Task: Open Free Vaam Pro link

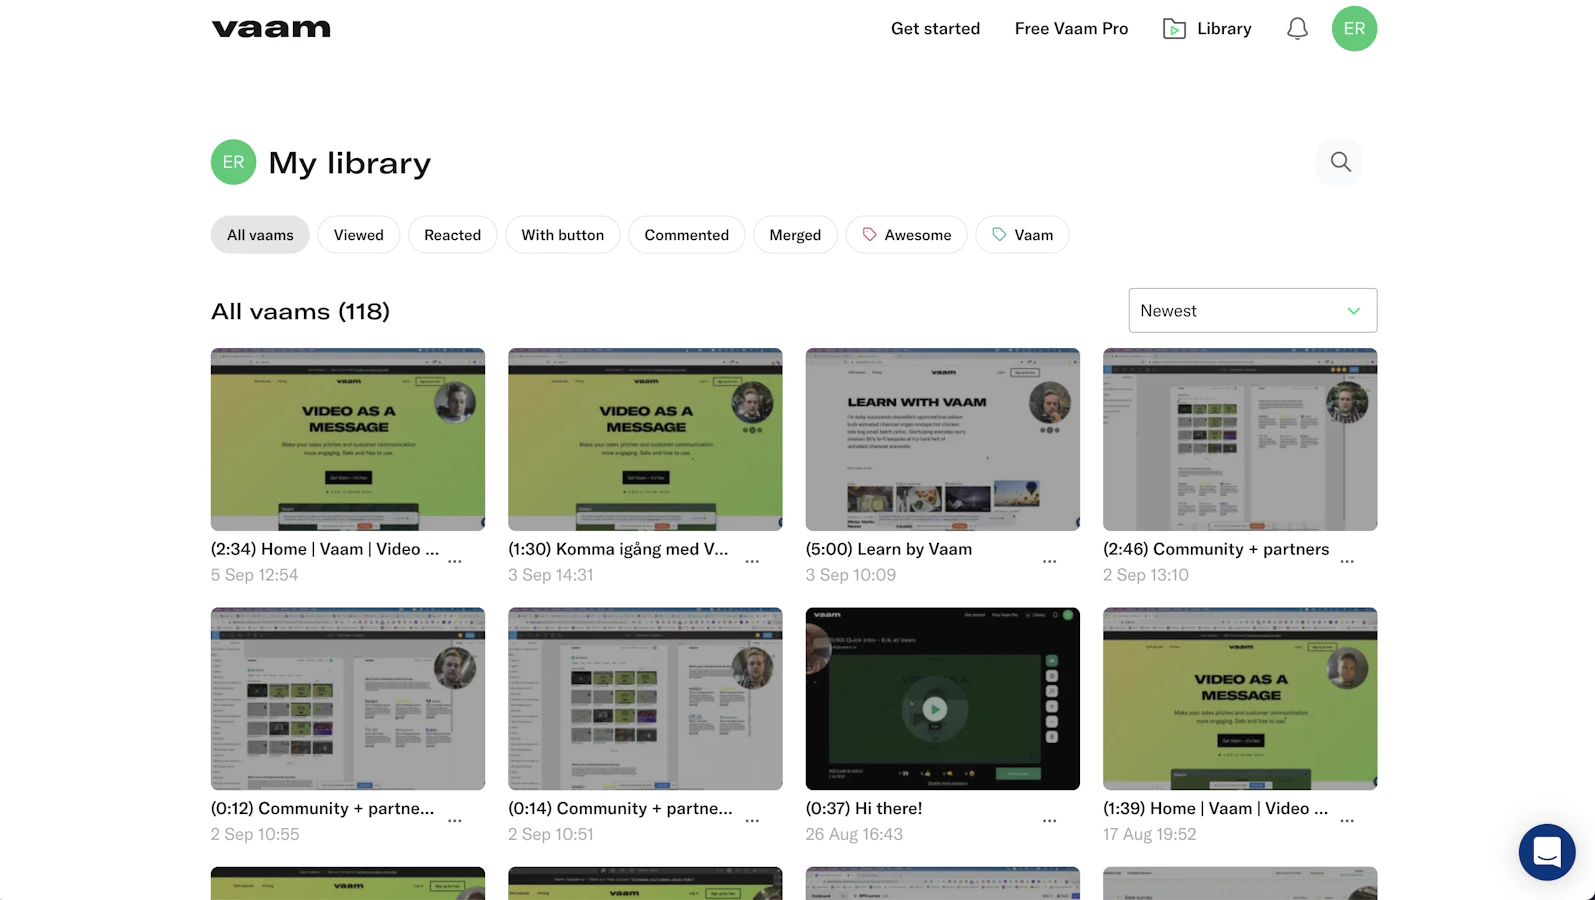Action: point(1071,29)
